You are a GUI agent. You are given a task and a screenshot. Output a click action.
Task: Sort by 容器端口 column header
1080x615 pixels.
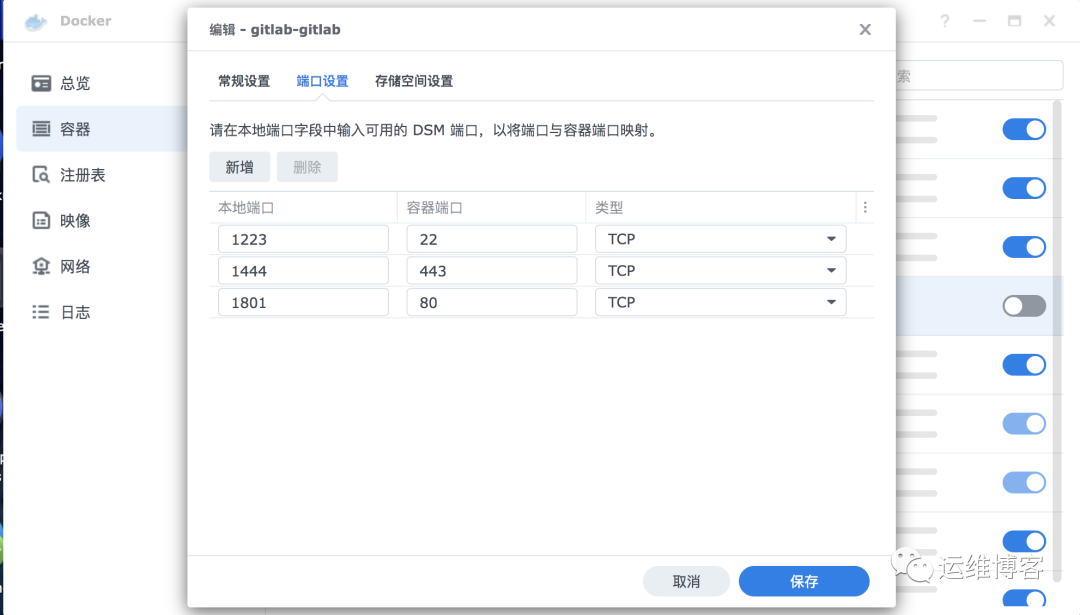tap(492, 207)
